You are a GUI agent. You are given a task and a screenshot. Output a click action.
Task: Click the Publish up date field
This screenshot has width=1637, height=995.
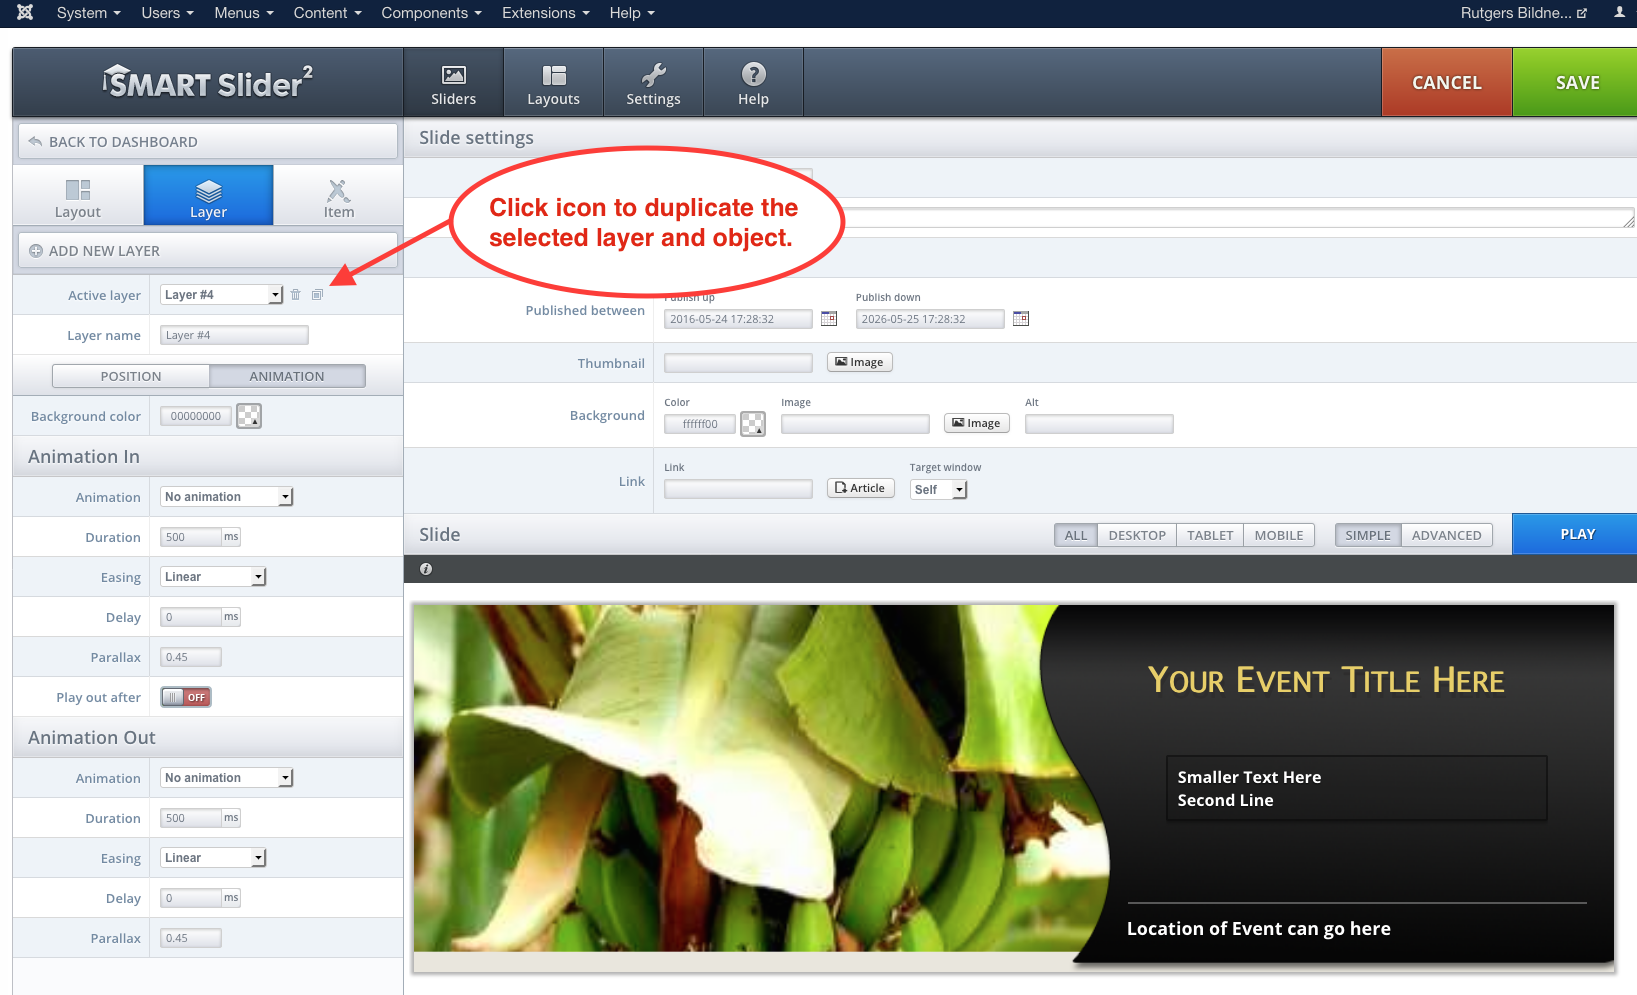click(x=738, y=319)
